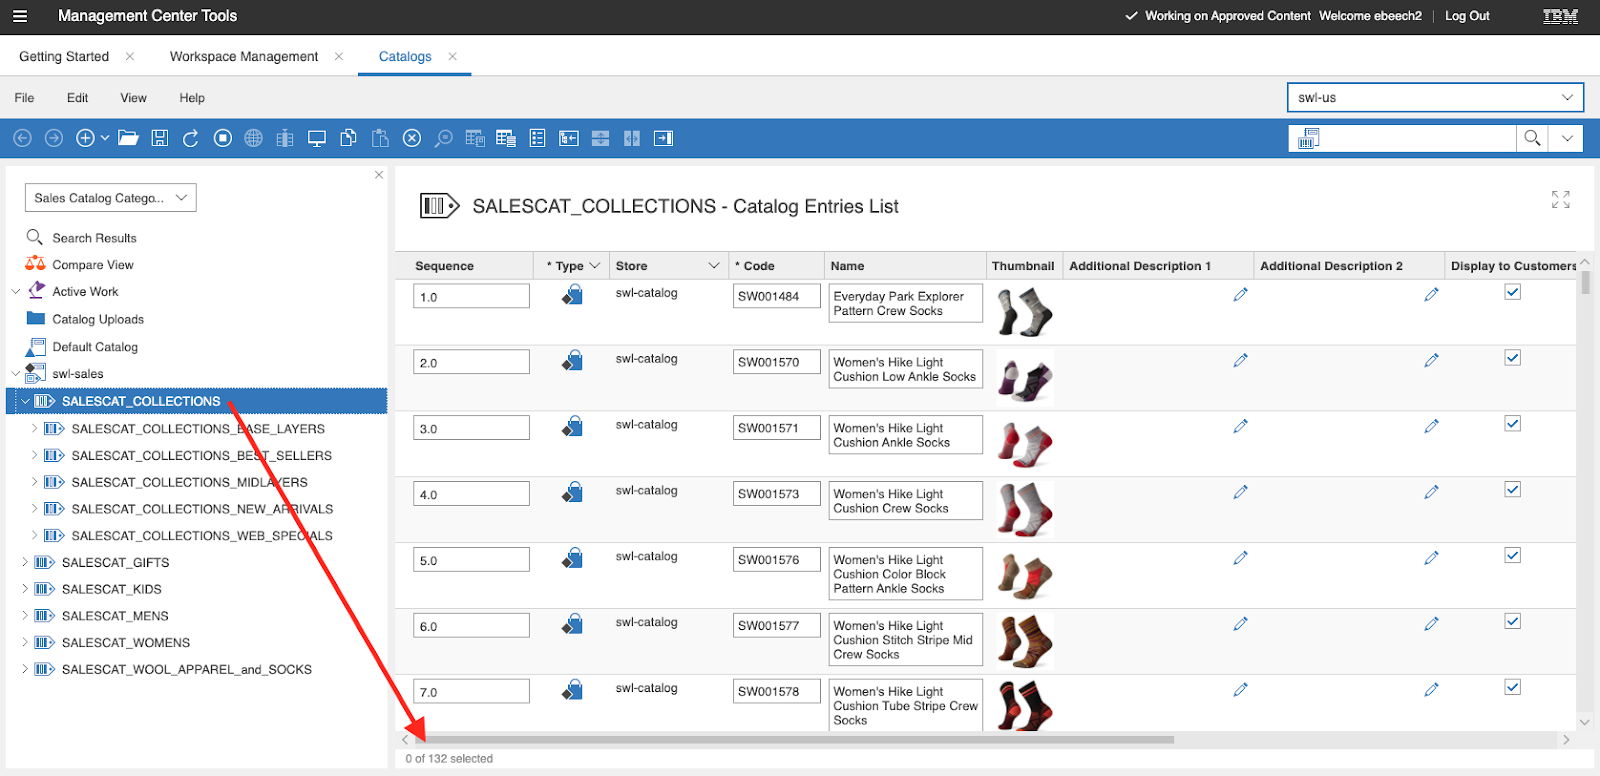Click the search magnifier button in toolbar
Screen dimensions: 1600x776
point(1532,138)
